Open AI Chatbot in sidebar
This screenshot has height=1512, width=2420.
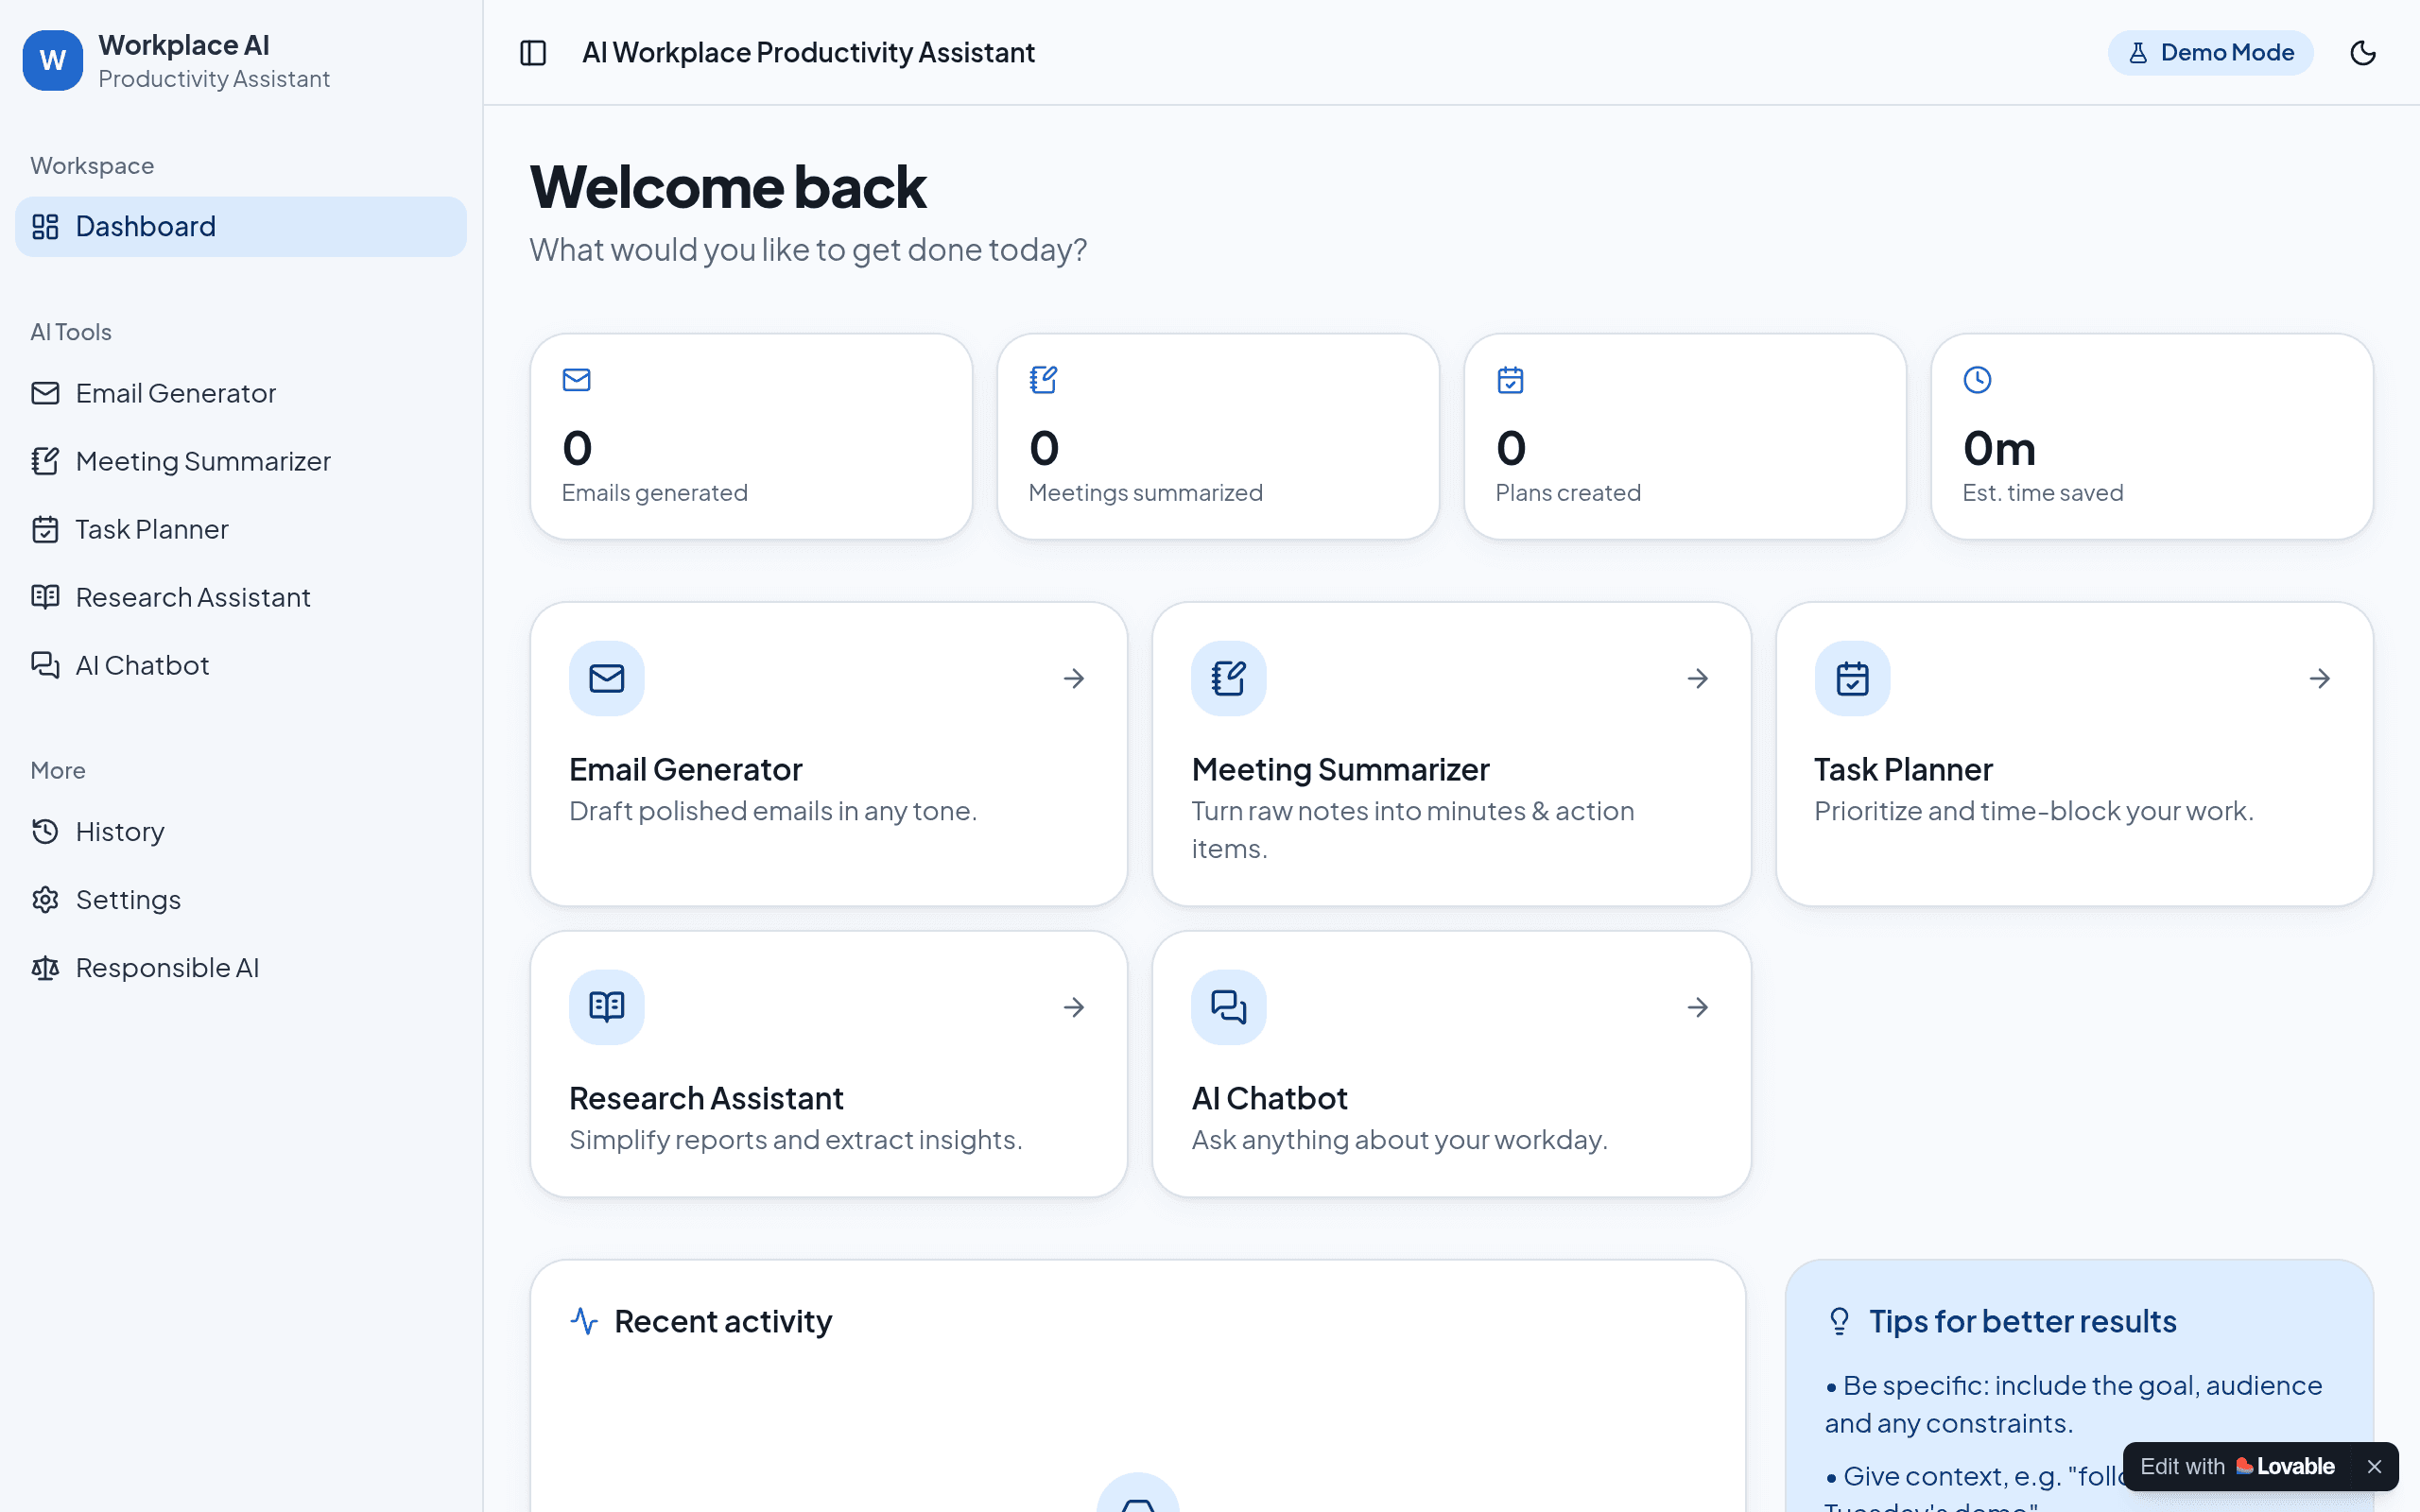241,665
